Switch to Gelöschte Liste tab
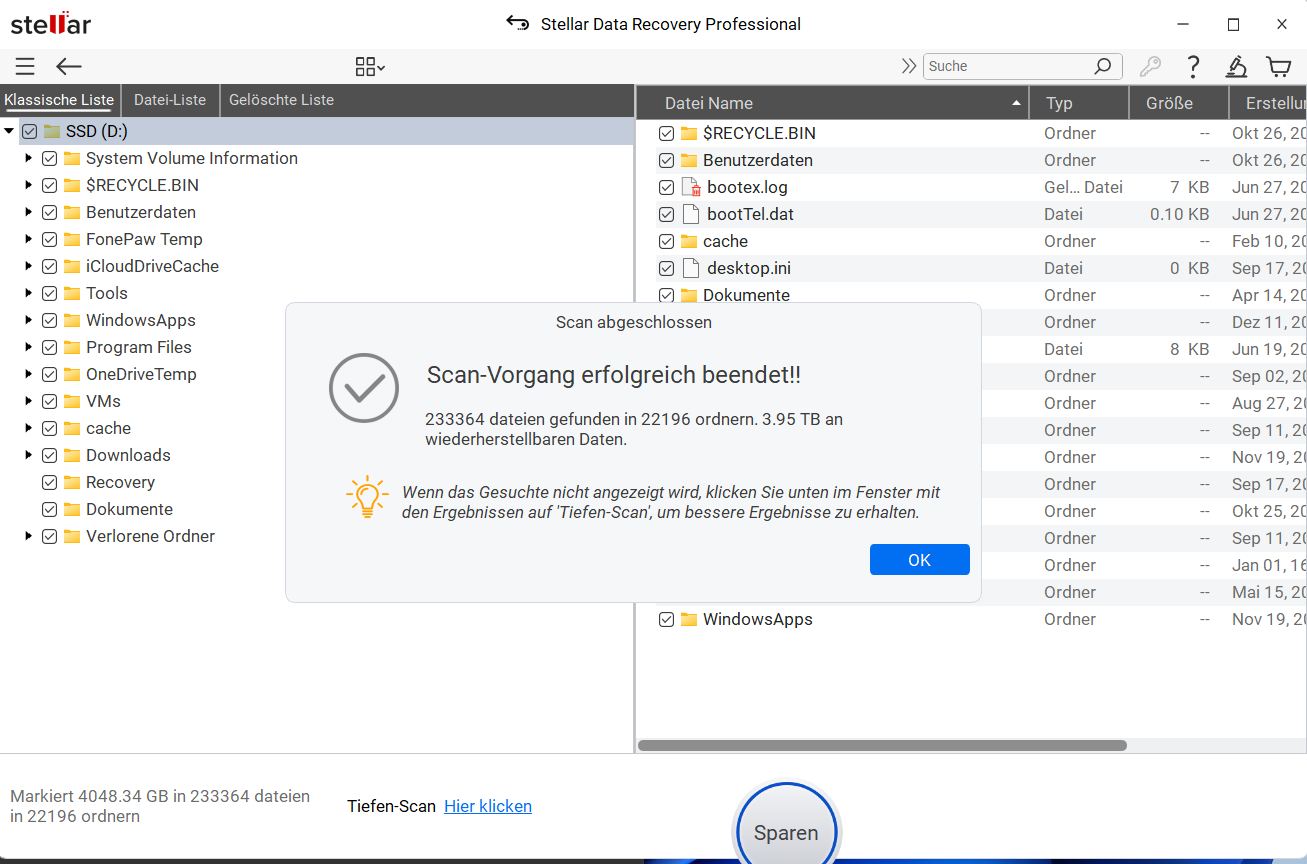 (x=281, y=100)
